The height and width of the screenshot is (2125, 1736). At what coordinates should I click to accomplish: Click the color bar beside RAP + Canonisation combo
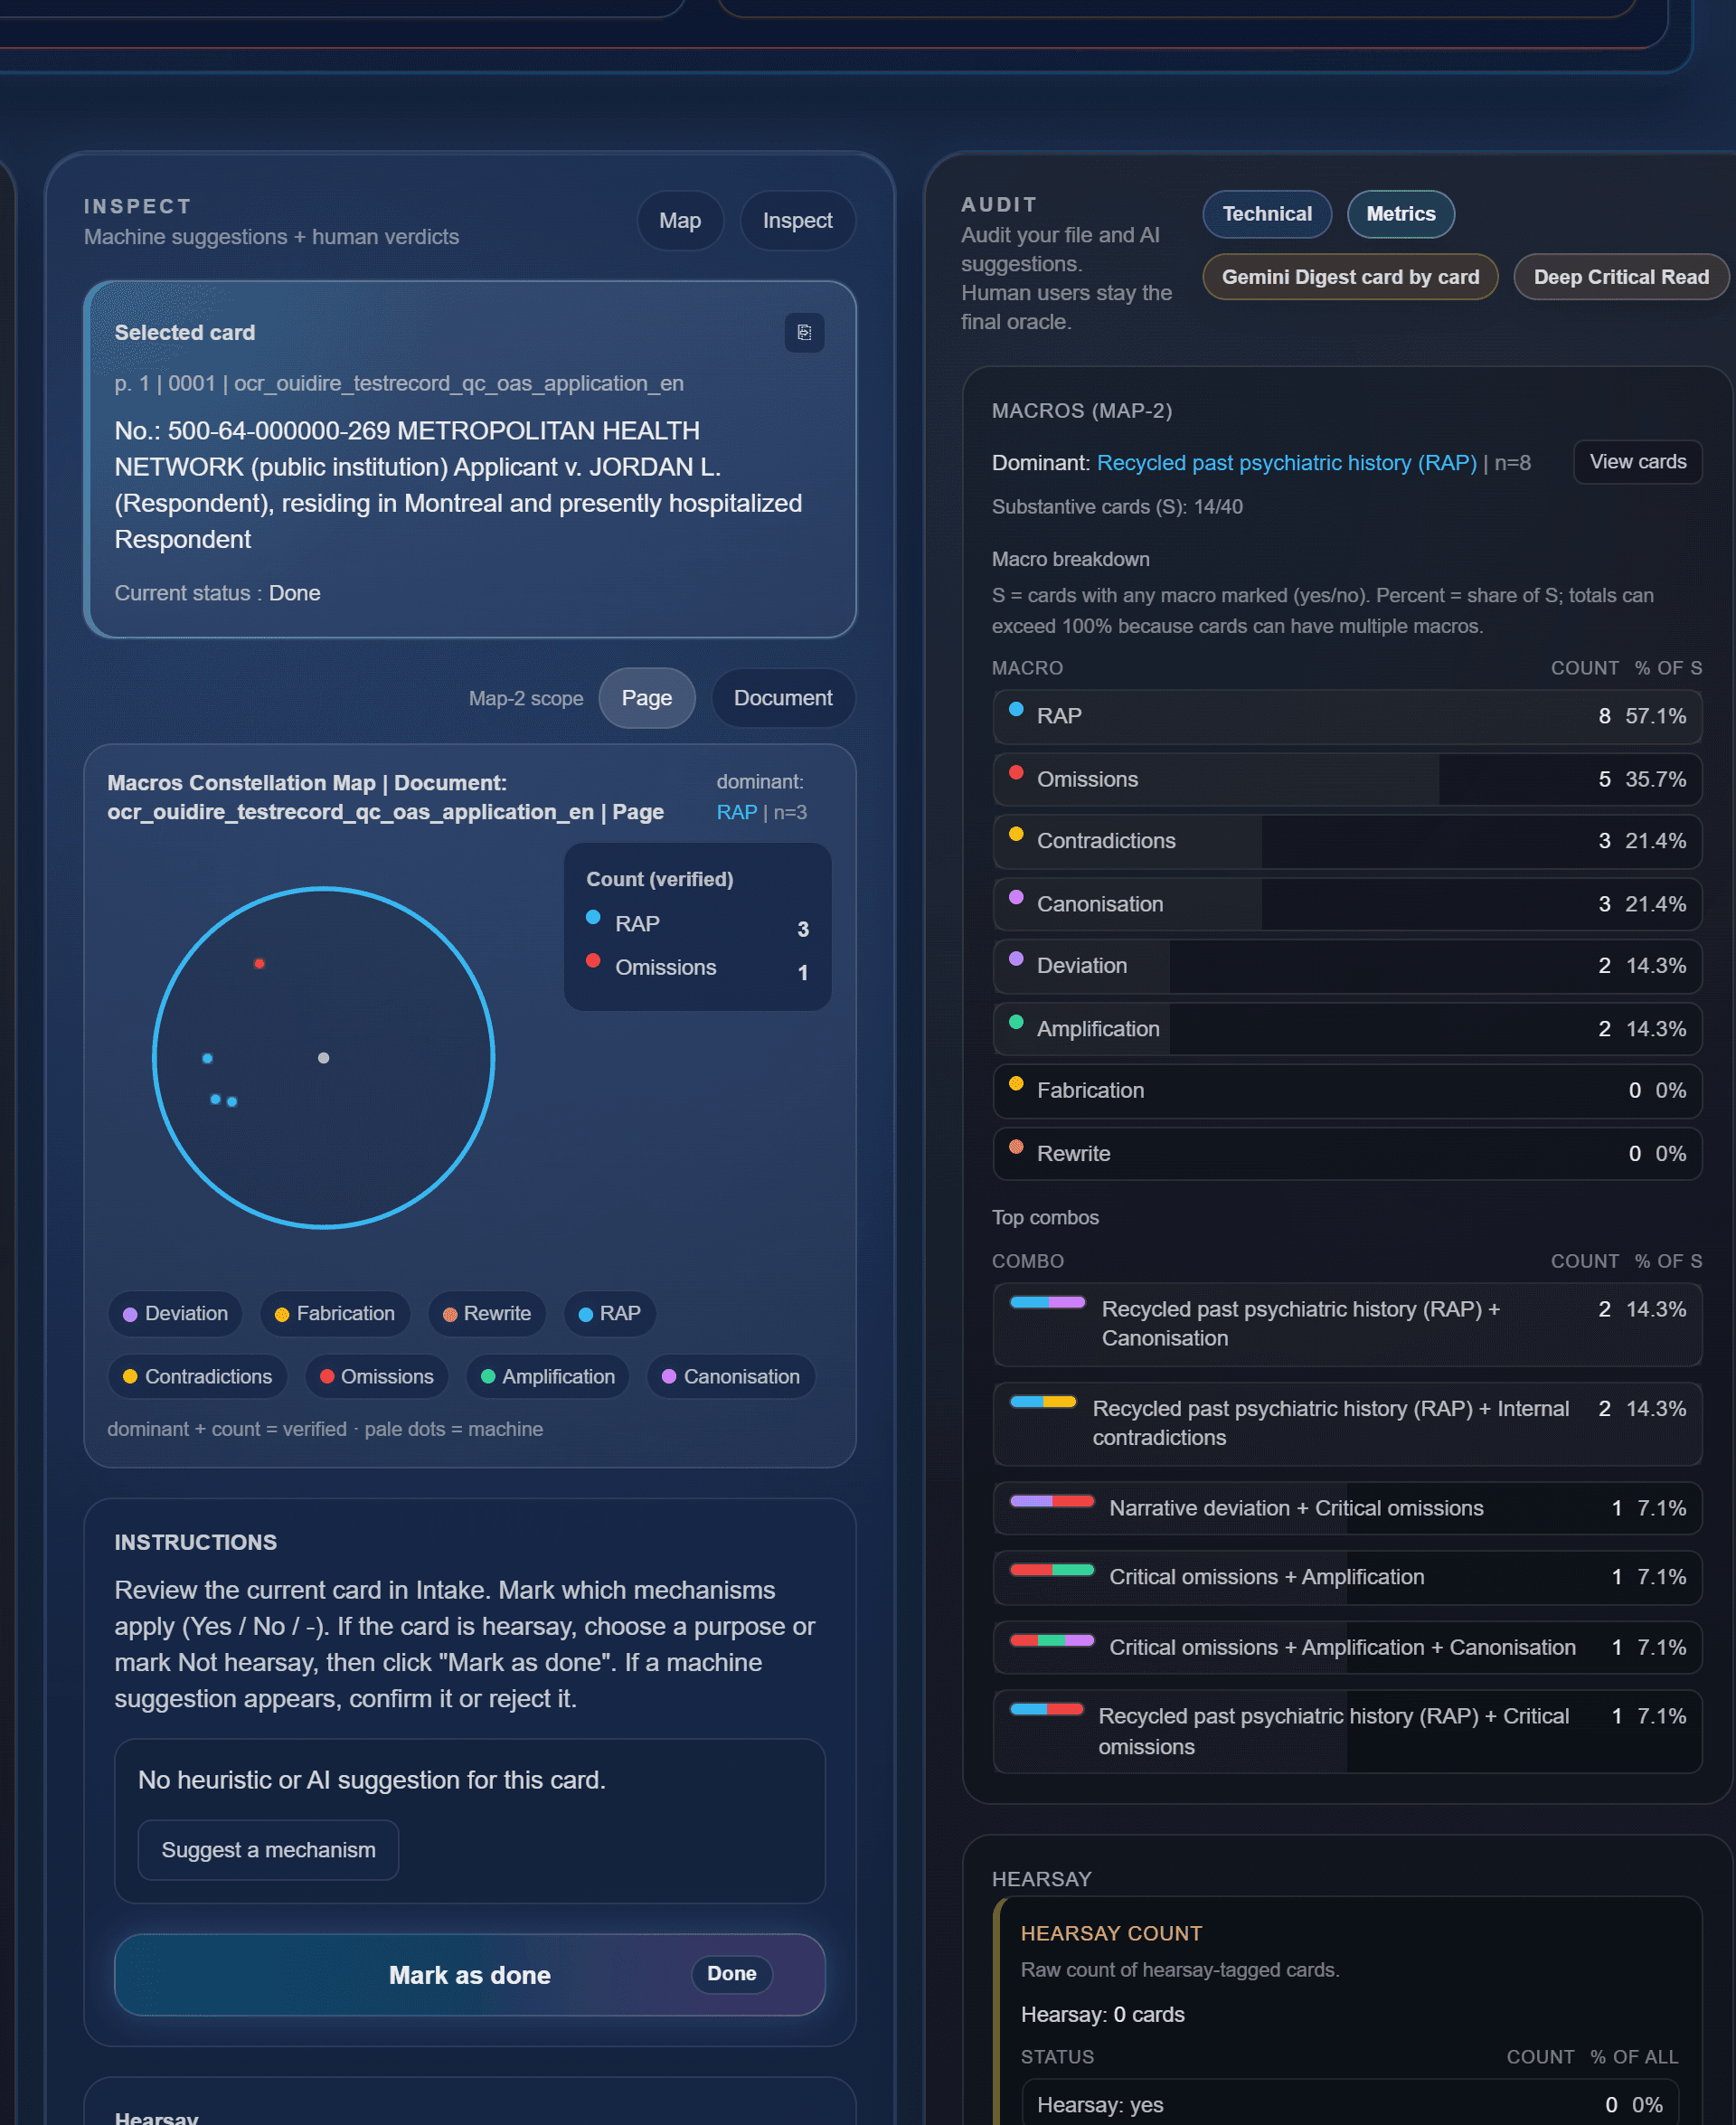[1046, 1301]
